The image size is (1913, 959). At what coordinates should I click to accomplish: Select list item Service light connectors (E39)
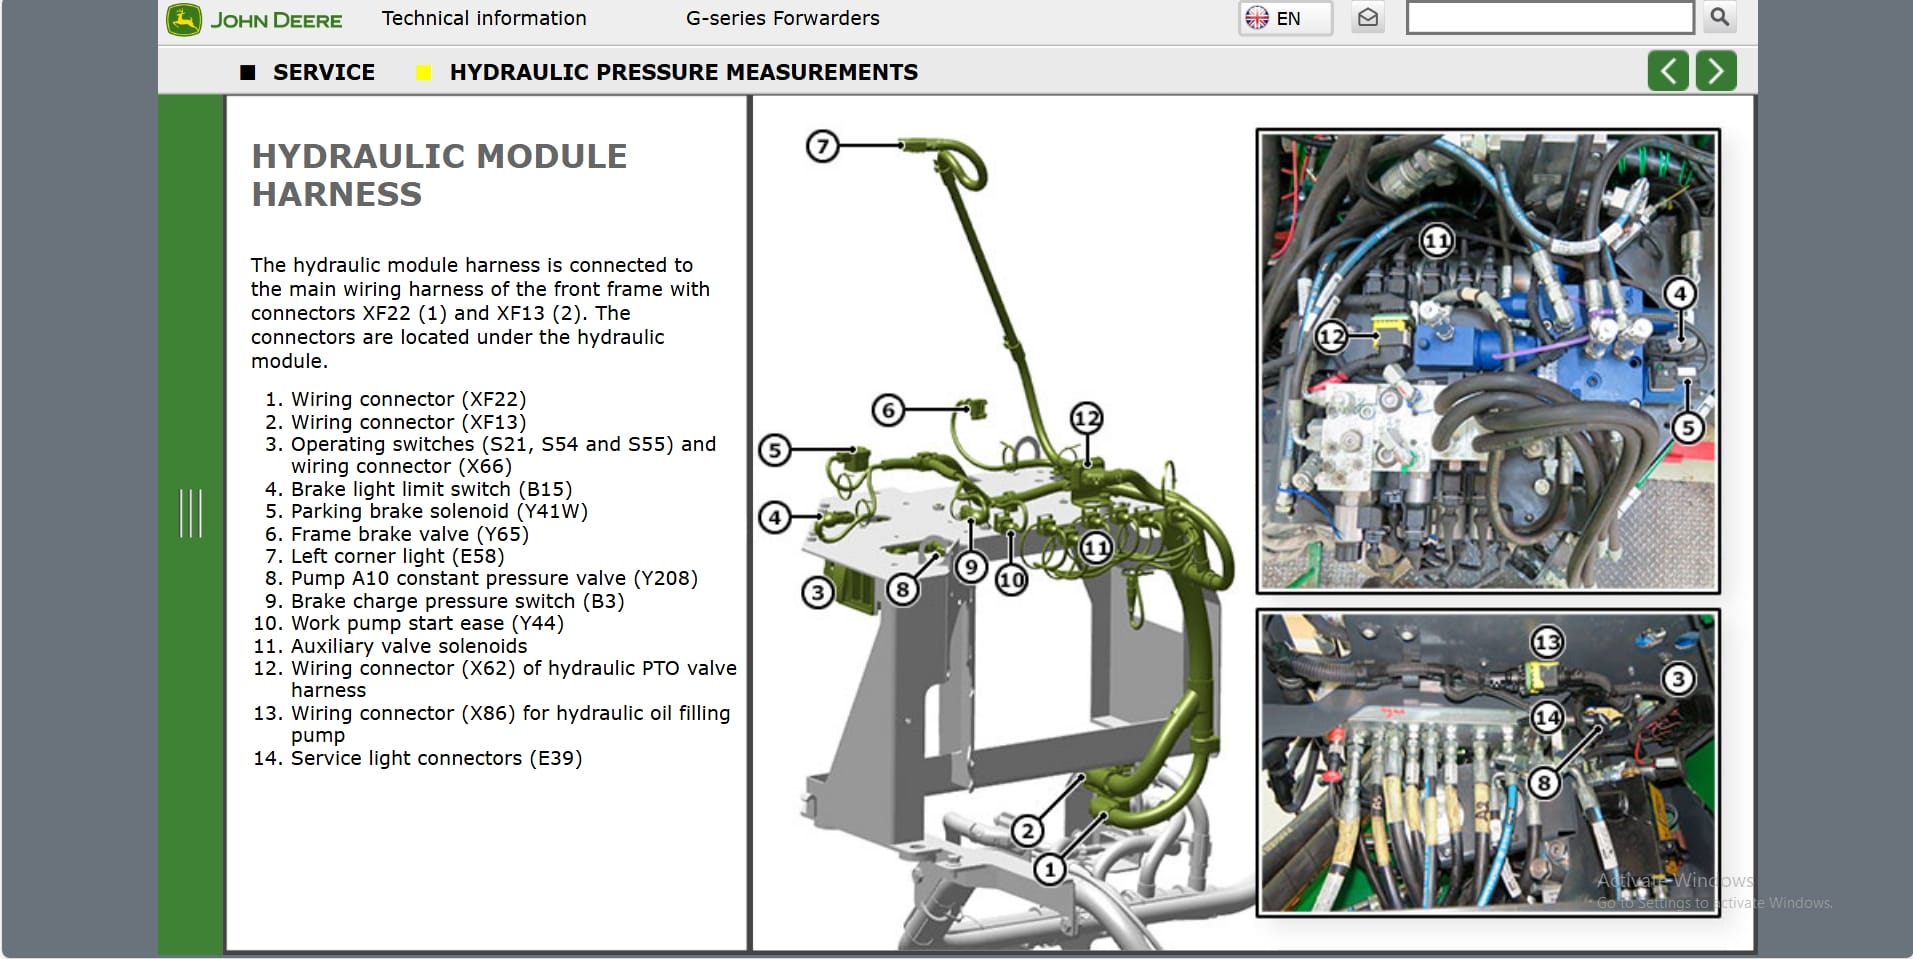tap(436, 758)
